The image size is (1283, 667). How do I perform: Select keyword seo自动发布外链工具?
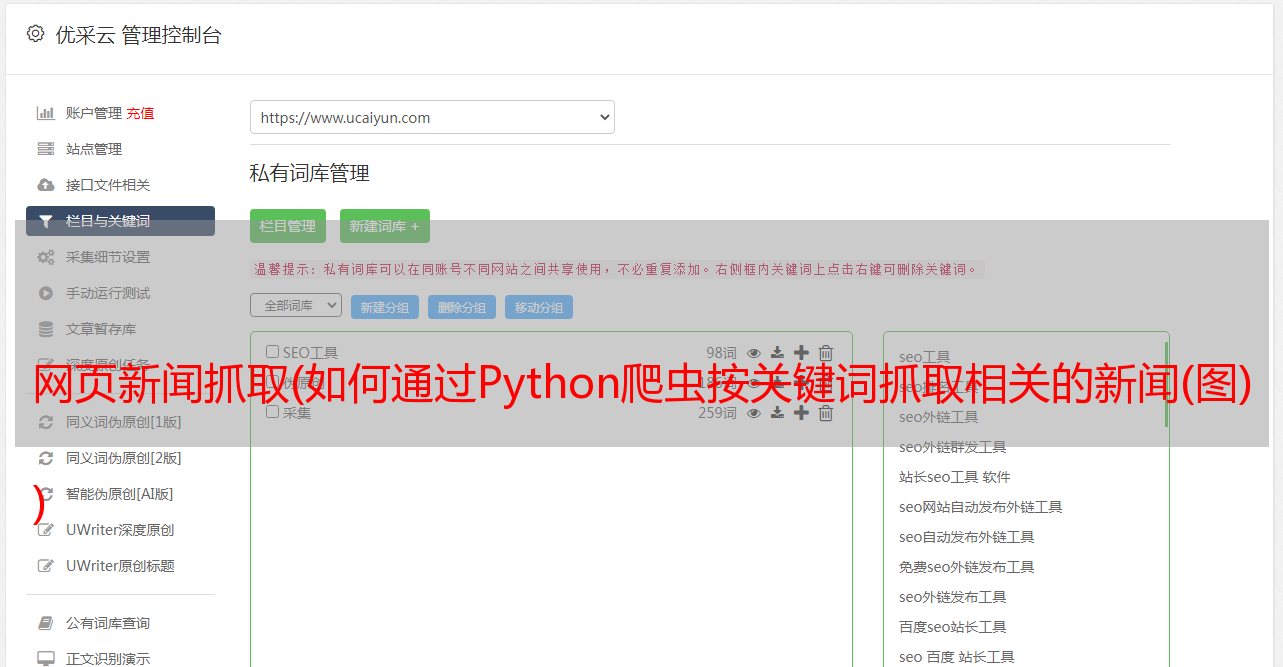(x=967, y=537)
